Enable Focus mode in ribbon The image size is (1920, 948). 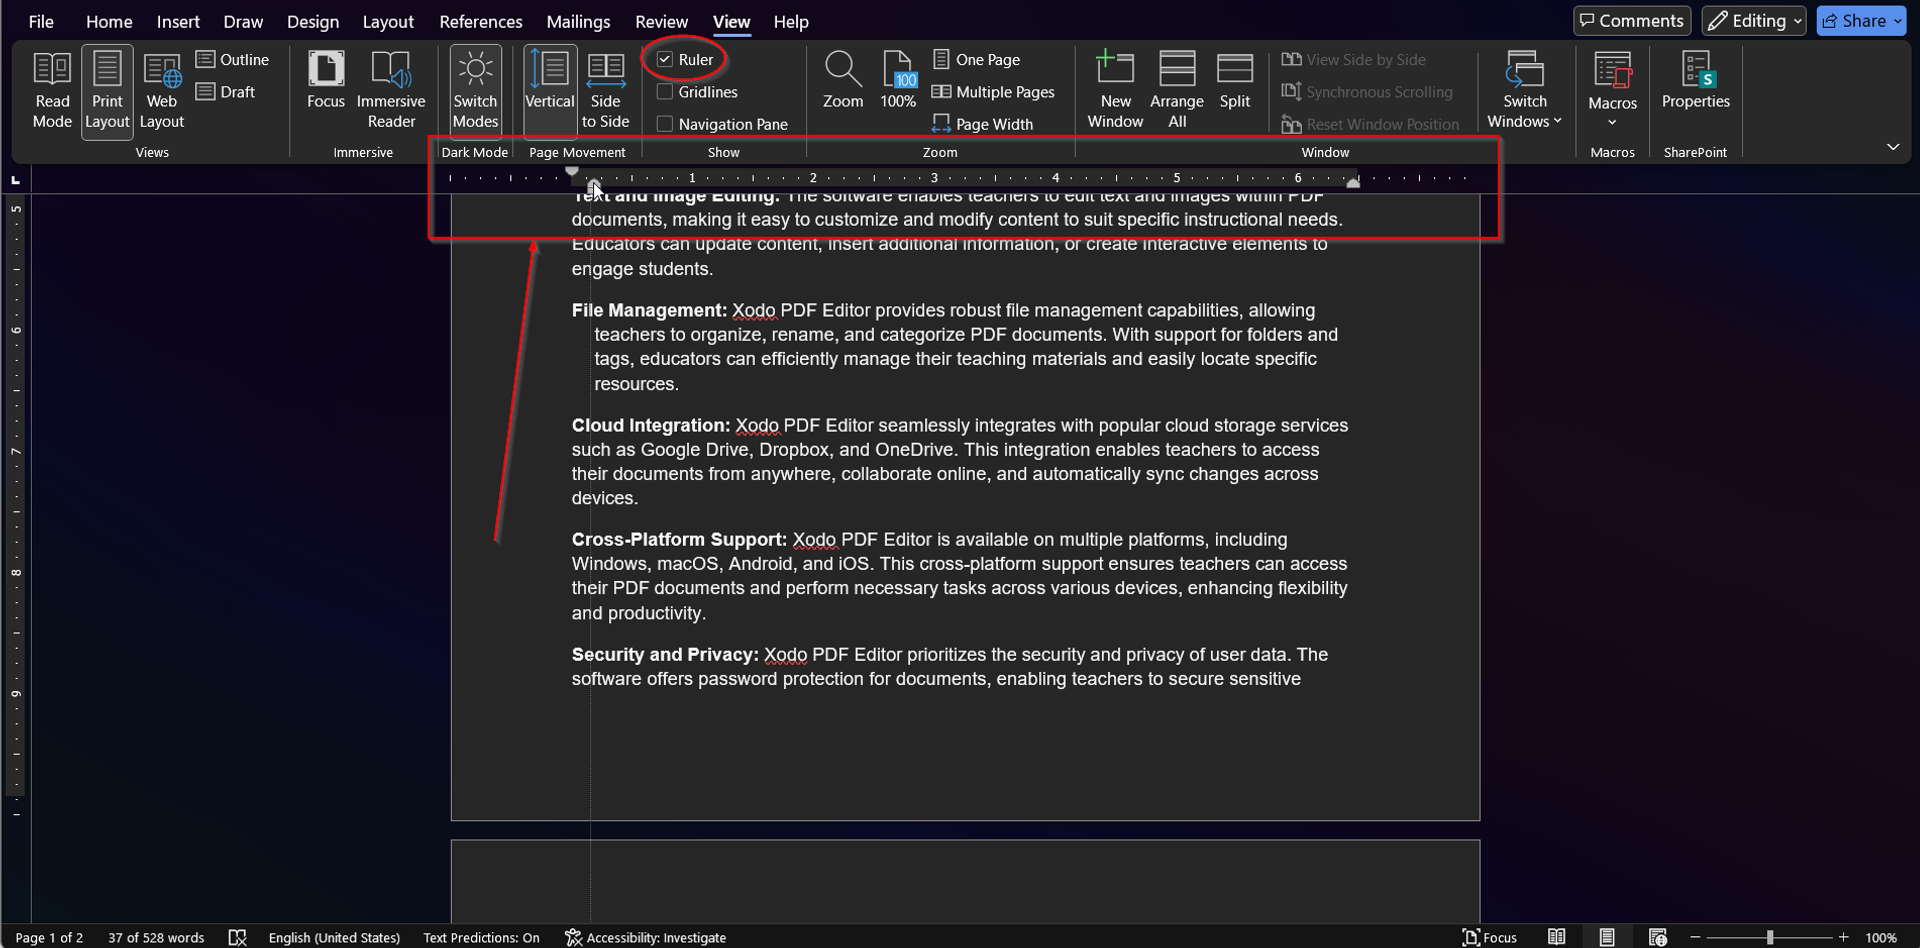pyautogui.click(x=326, y=80)
